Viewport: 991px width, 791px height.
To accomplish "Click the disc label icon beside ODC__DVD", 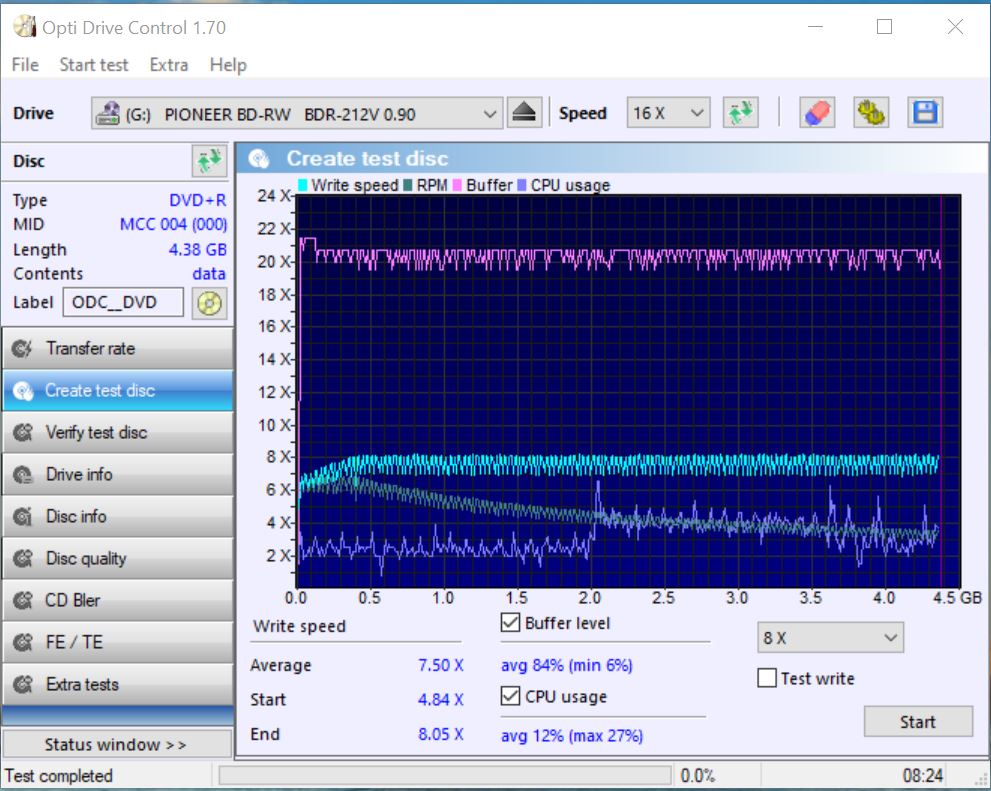I will (x=209, y=303).
